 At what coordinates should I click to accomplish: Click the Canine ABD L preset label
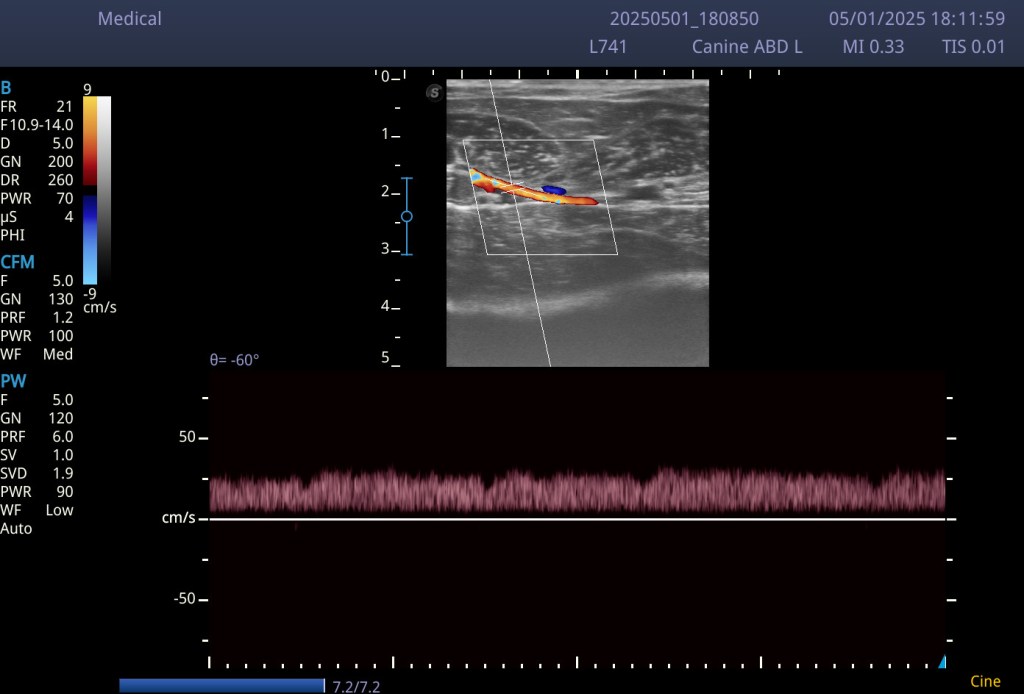coord(747,47)
